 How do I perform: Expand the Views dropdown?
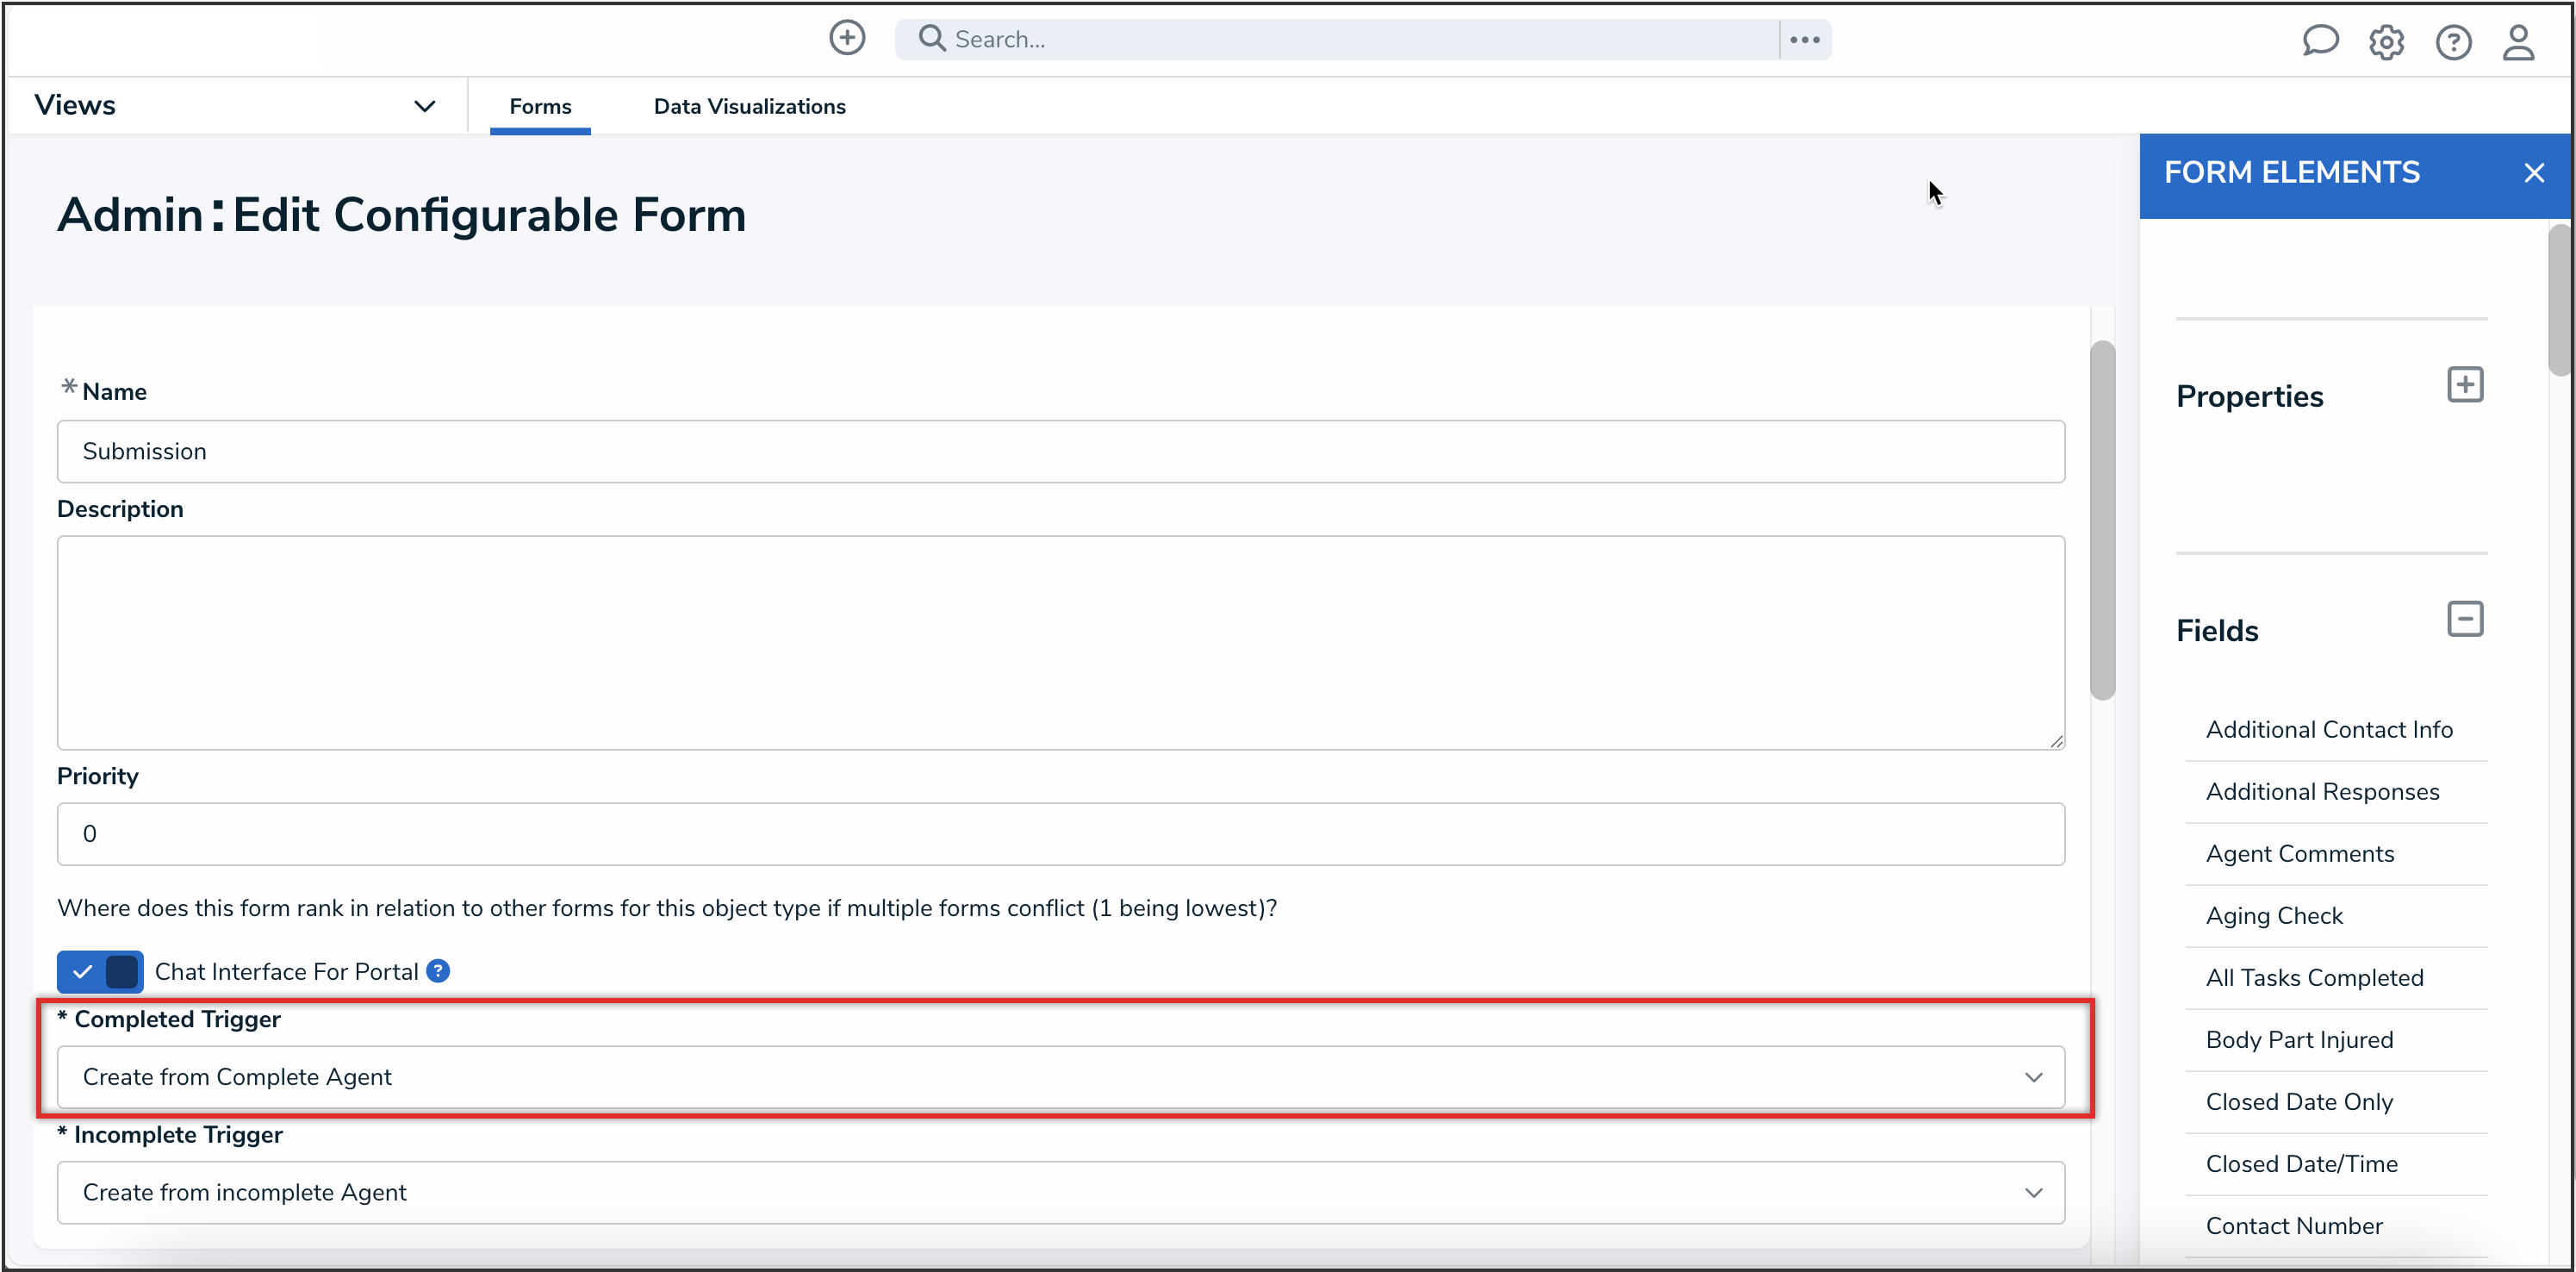coord(424,105)
